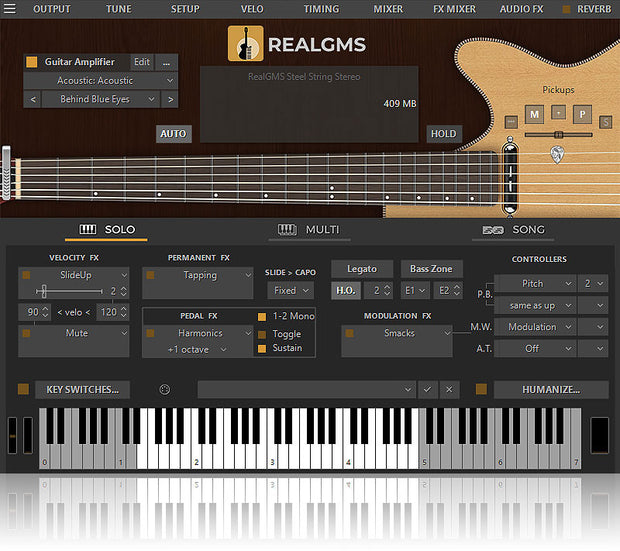Click the RealGMS guitar logo icon
The width and height of the screenshot is (620, 551).
click(x=245, y=43)
